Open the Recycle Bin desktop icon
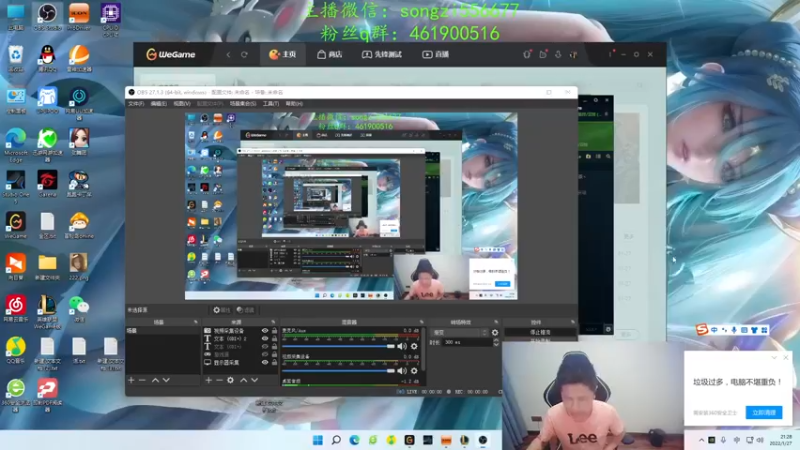Image resolution: width=800 pixels, height=450 pixels. tap(16, 58)
